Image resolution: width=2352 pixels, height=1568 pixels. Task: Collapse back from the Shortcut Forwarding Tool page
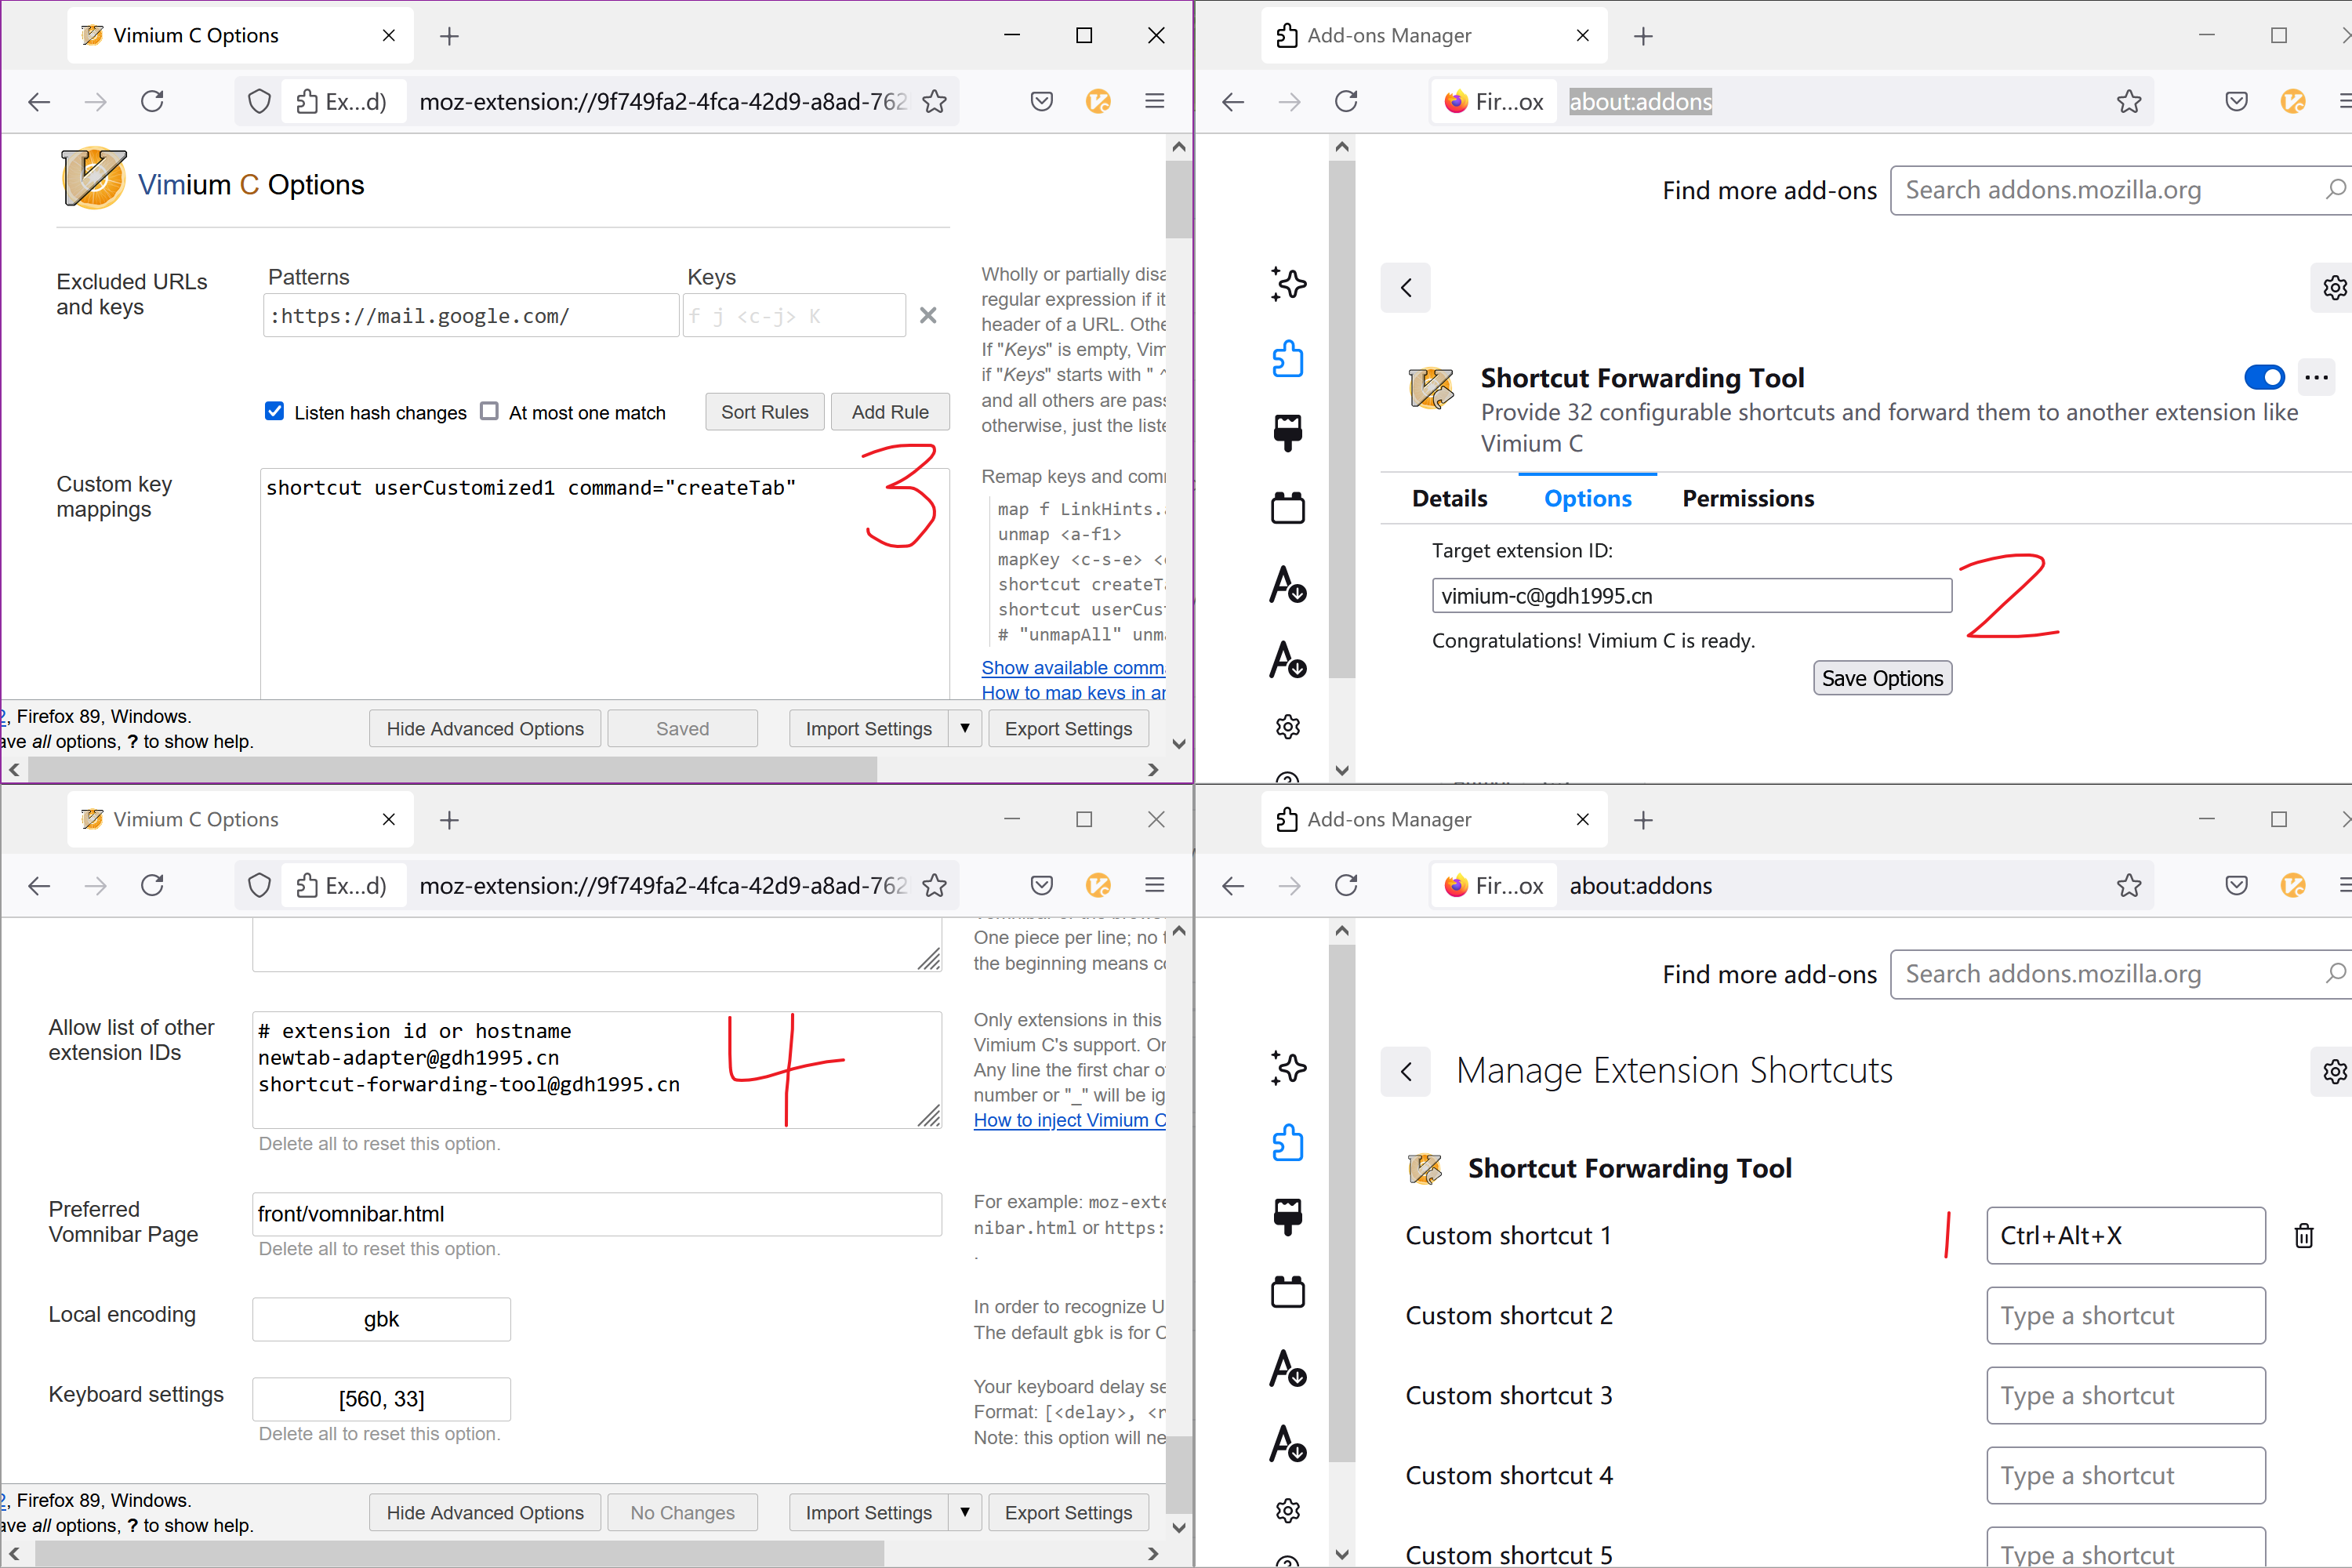pos(1405,287)
